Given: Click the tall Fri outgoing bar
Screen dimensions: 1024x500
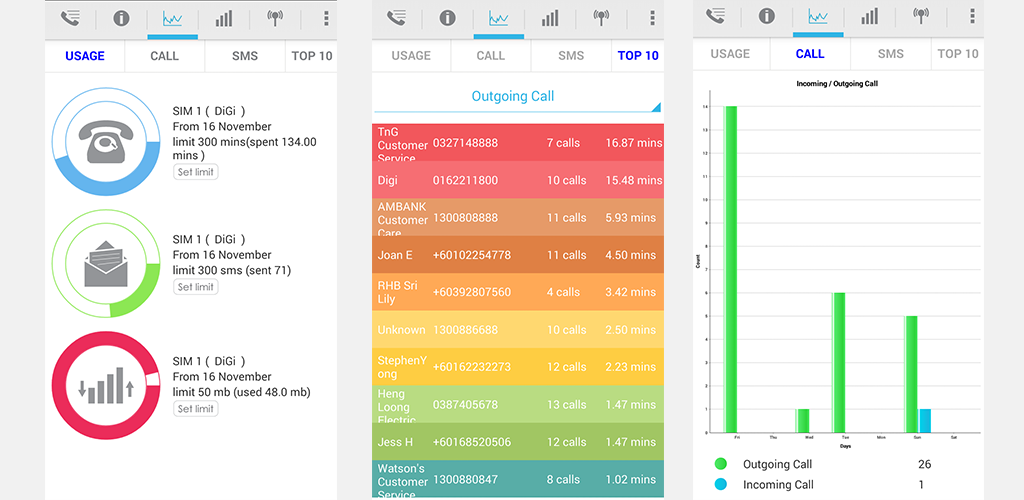Looking at the screenshot, I should [731, 269].
